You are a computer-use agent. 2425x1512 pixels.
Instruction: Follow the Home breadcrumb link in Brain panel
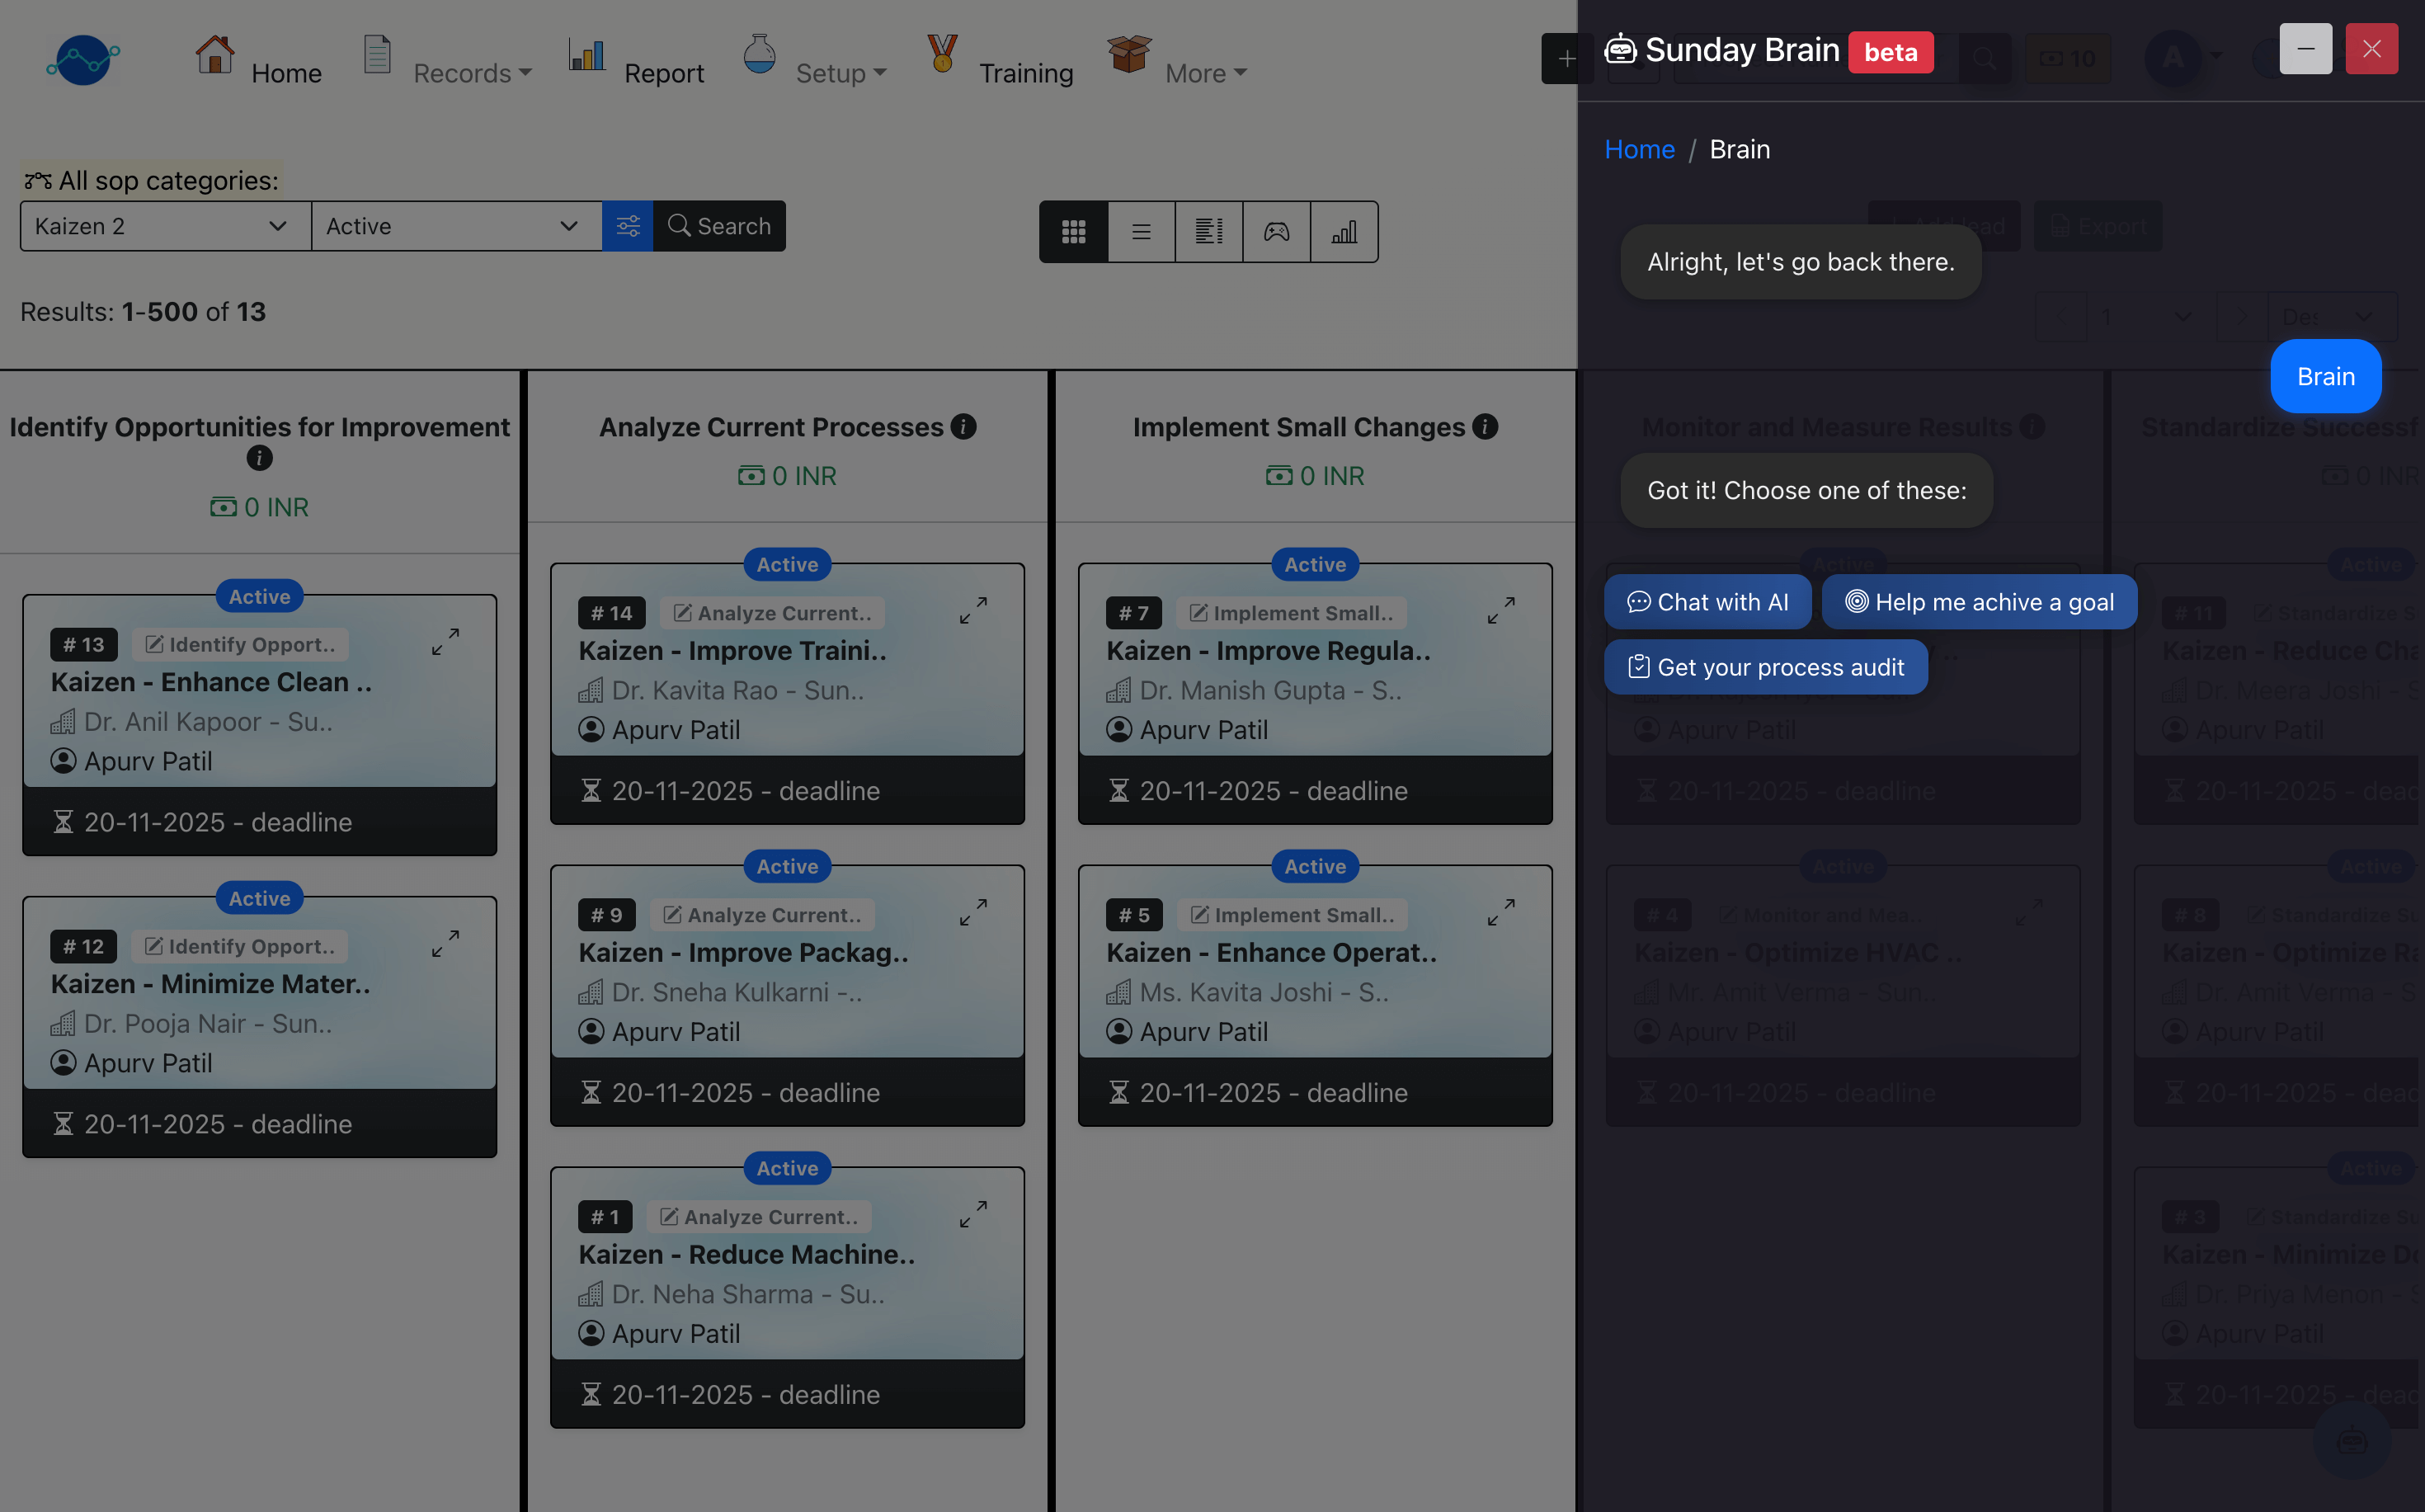(1639, 149)
